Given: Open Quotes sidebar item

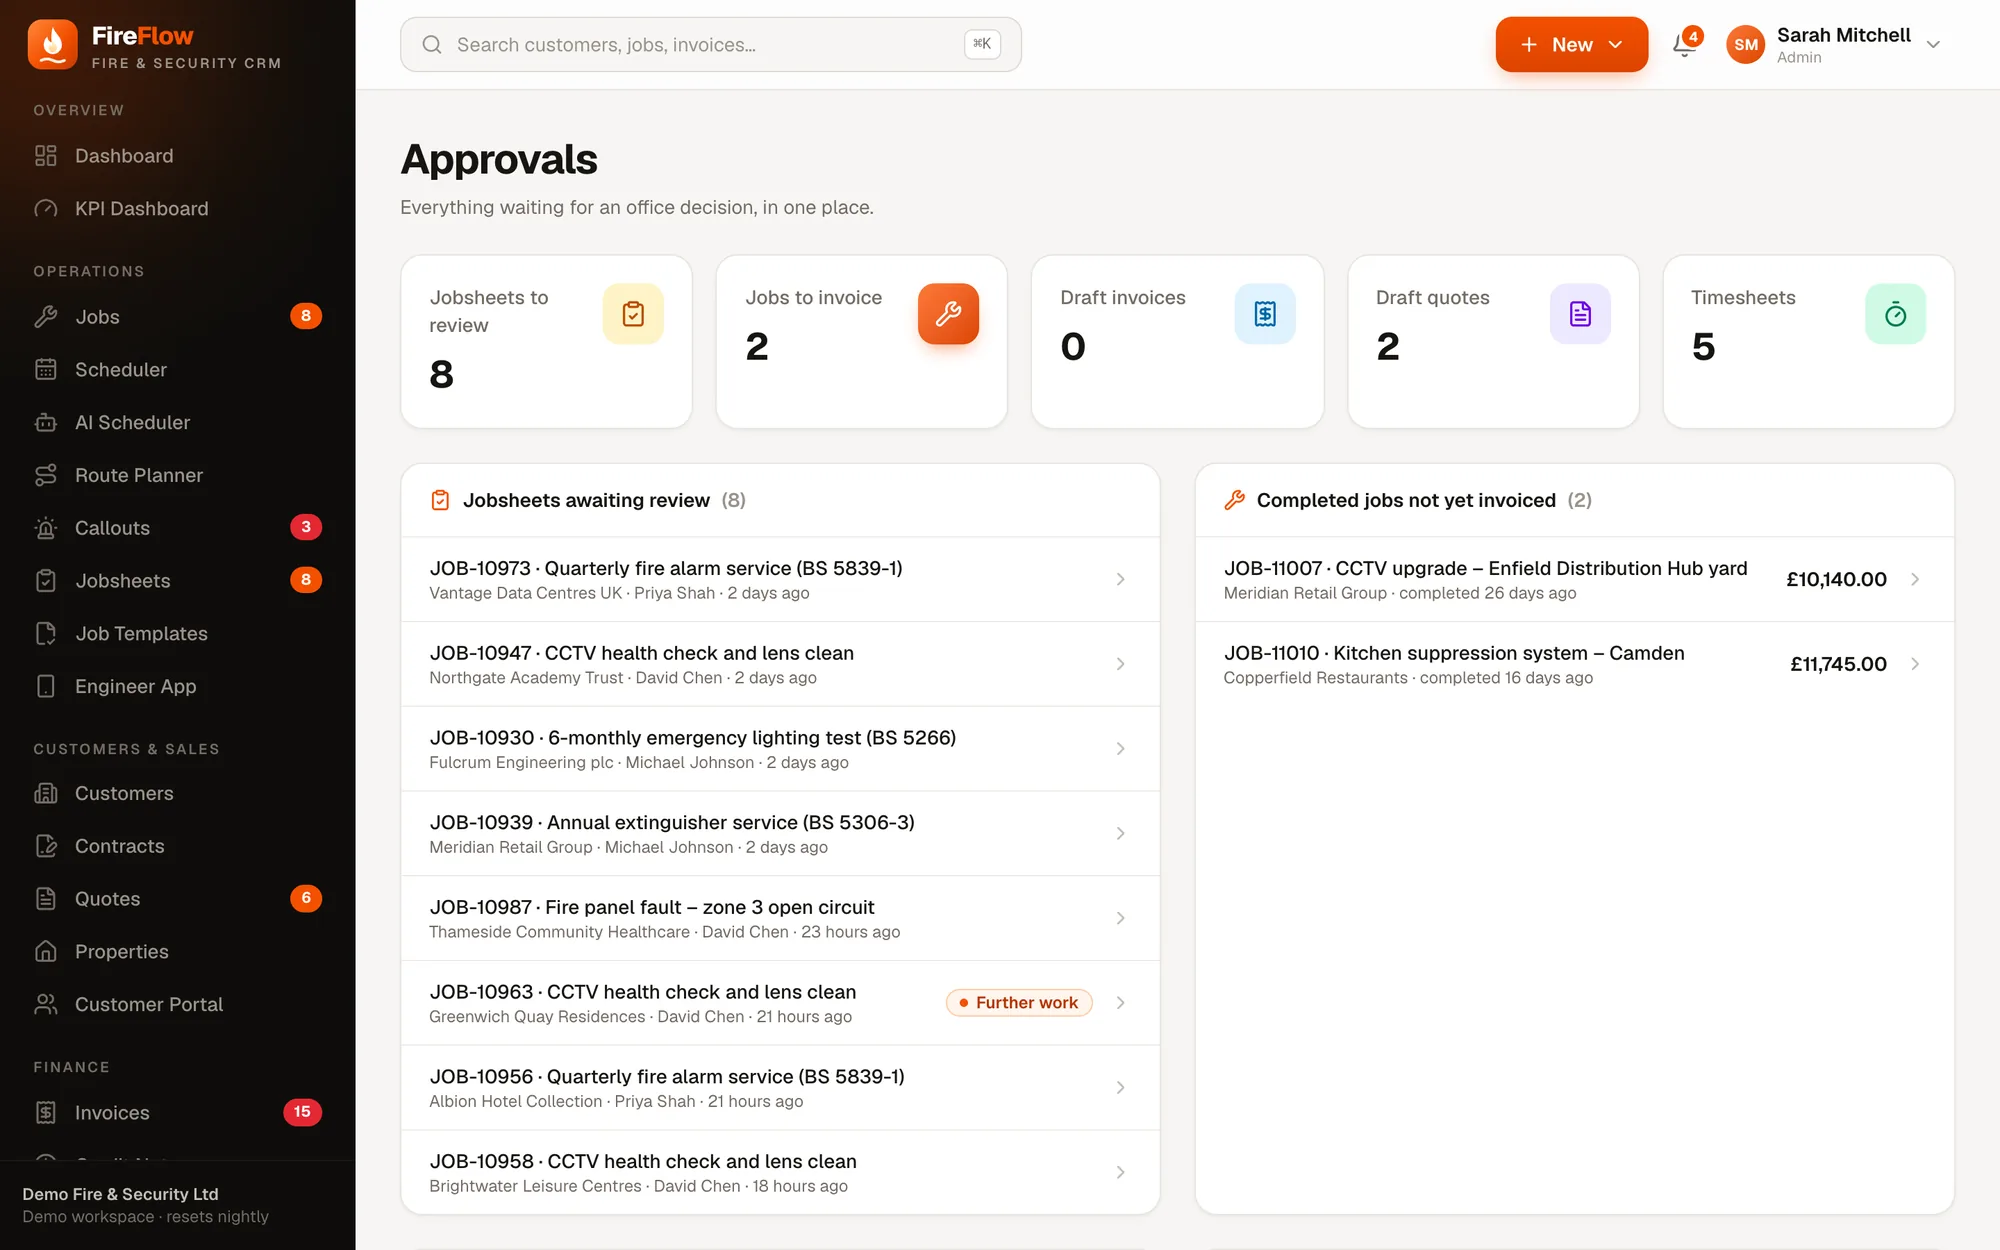Looking at the screenshot, I should point(178,899).
